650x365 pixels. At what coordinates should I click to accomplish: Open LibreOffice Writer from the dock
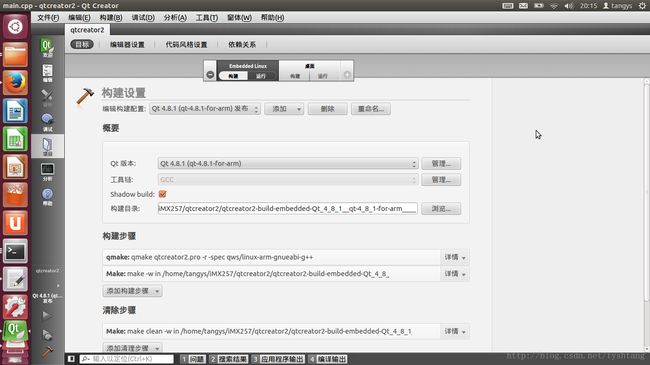[15, 111]
